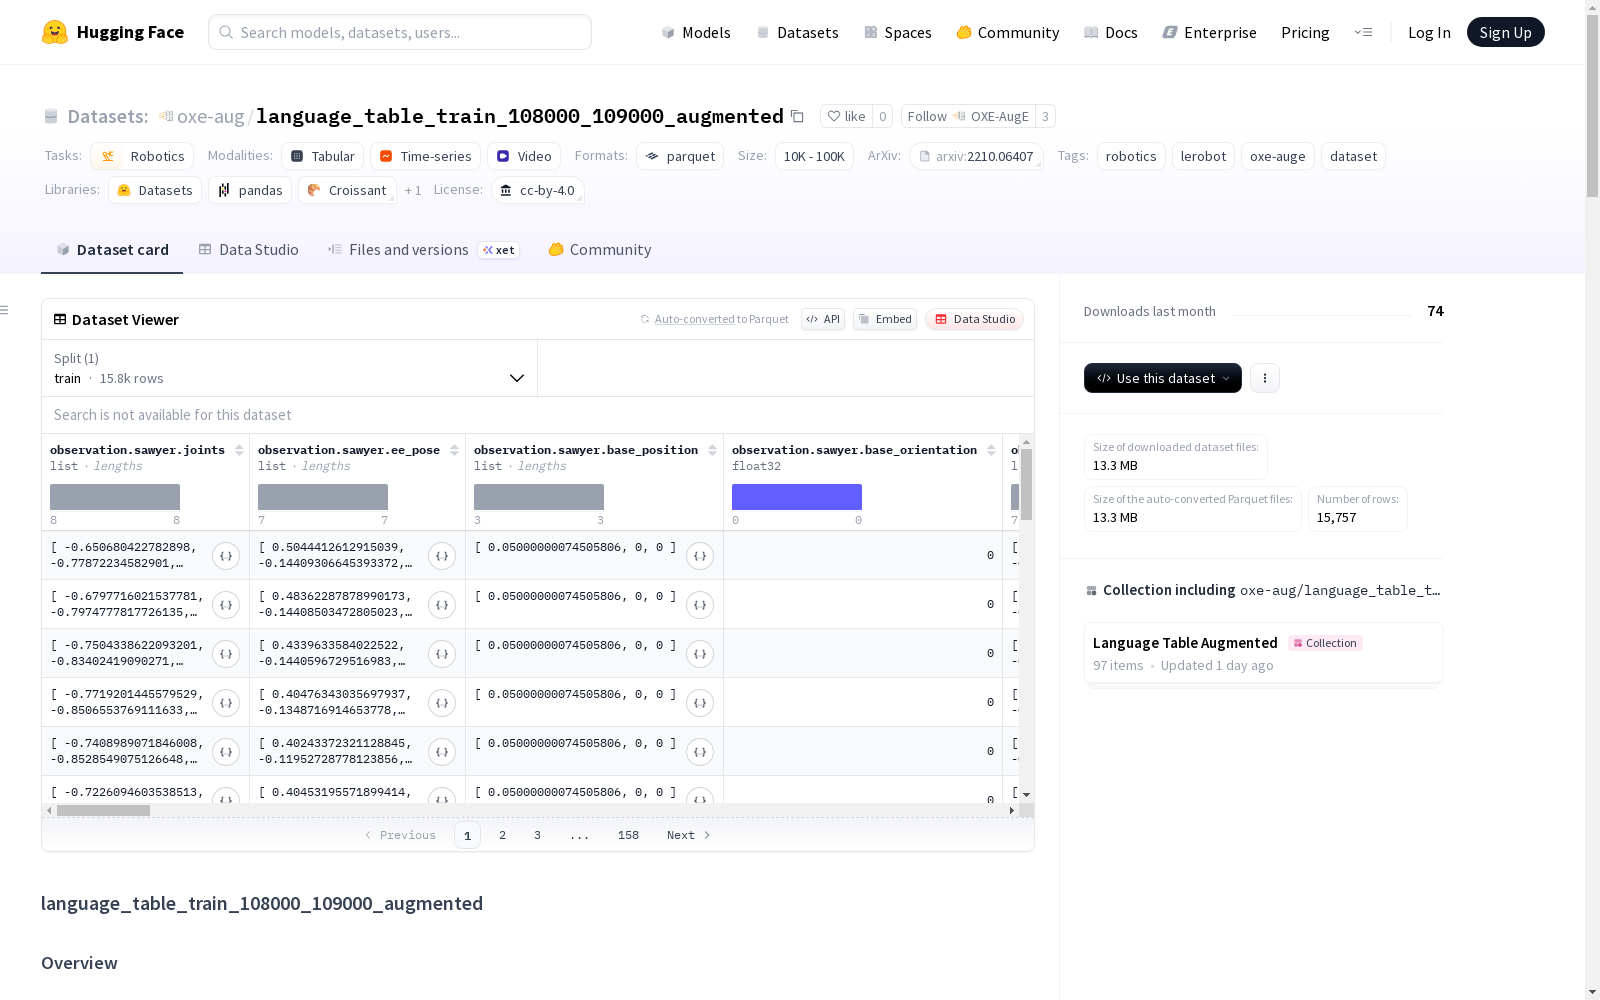
Task: Expand ee_pose cell starting with 0.40476343035697937
Action: coord(442,703)
